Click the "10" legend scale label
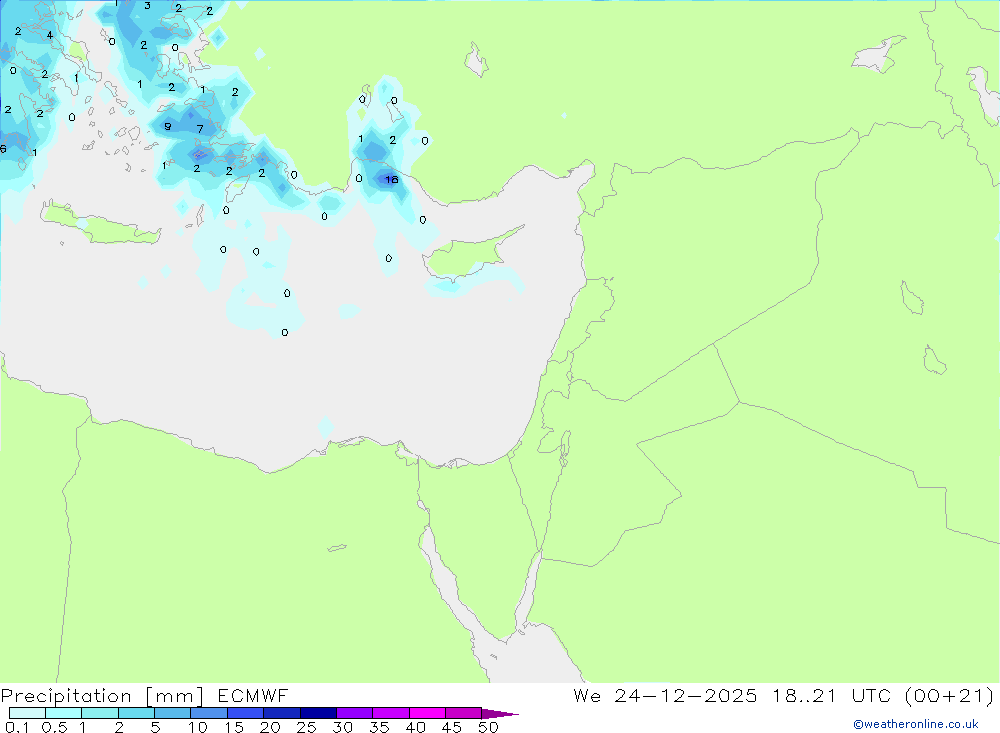Viewport: 1000px width, 733px height. click(x=197, y=727)
